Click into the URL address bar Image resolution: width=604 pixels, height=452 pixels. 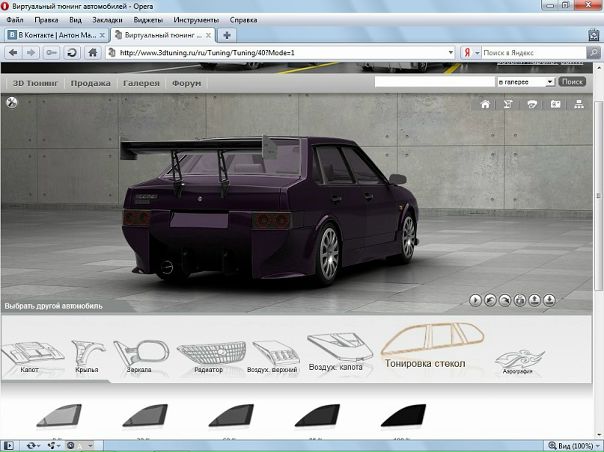tap(280, 52)
